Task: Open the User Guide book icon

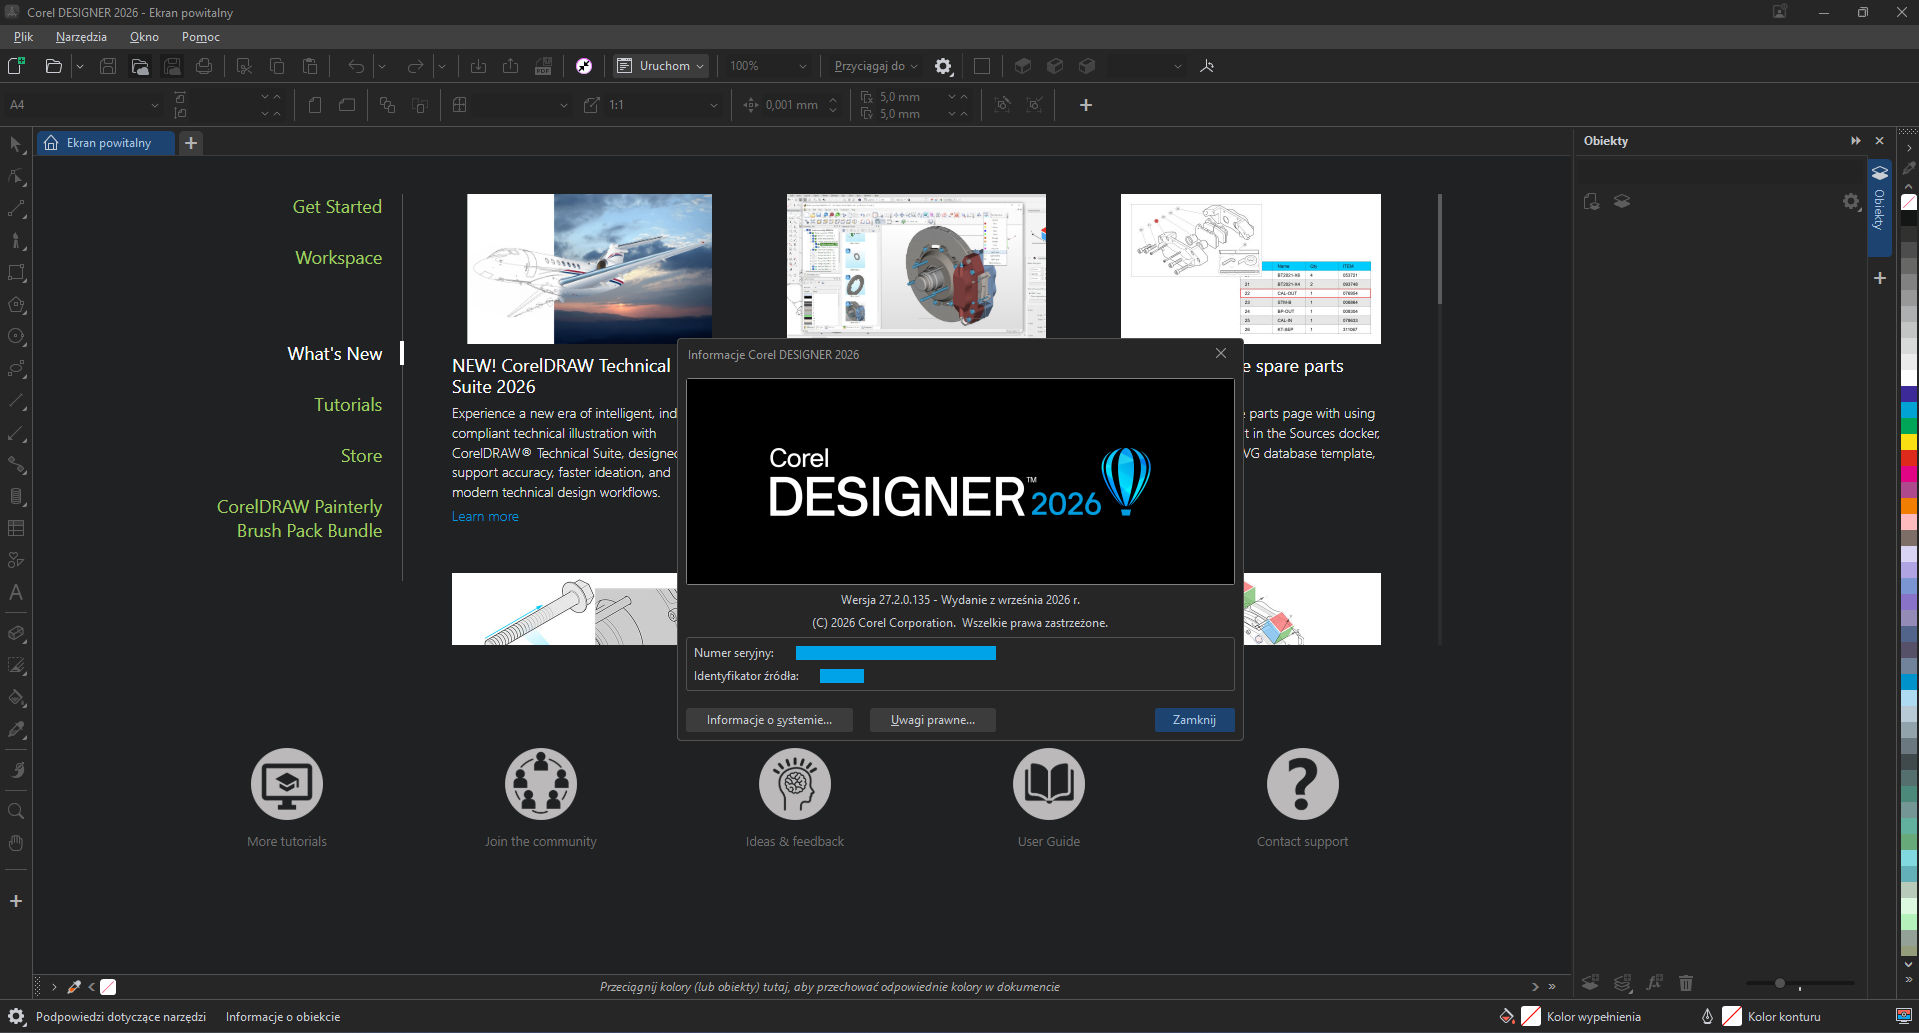Action: pos(1049,784)
